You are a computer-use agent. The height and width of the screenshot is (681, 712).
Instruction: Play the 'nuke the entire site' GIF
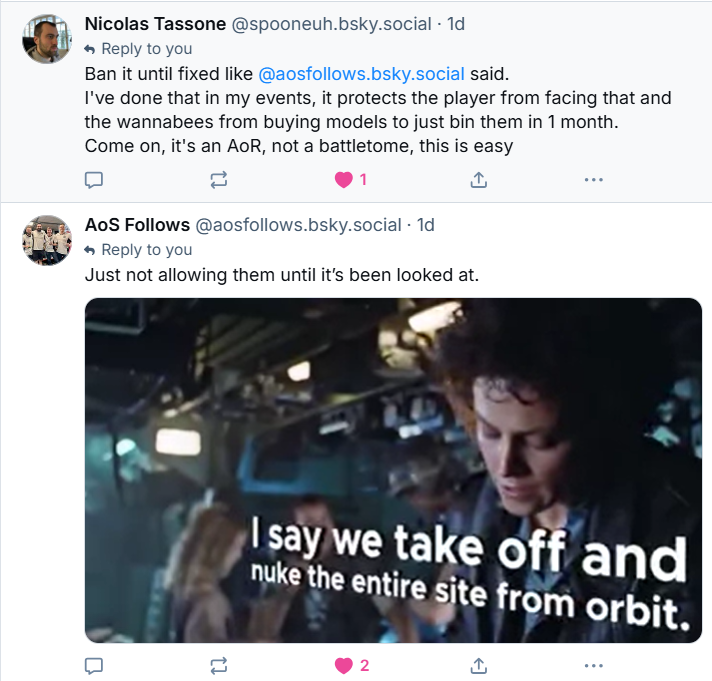coord(393,470)
